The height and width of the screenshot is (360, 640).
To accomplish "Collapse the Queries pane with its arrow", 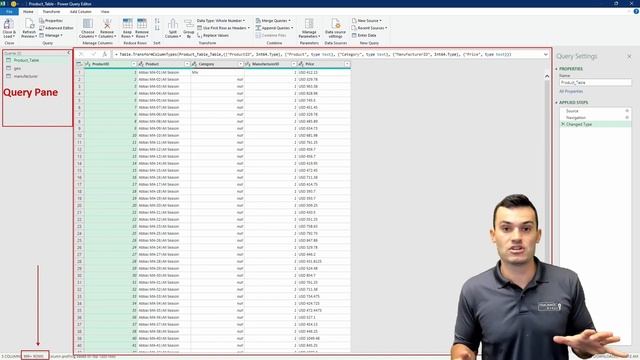I will [69, 53].
